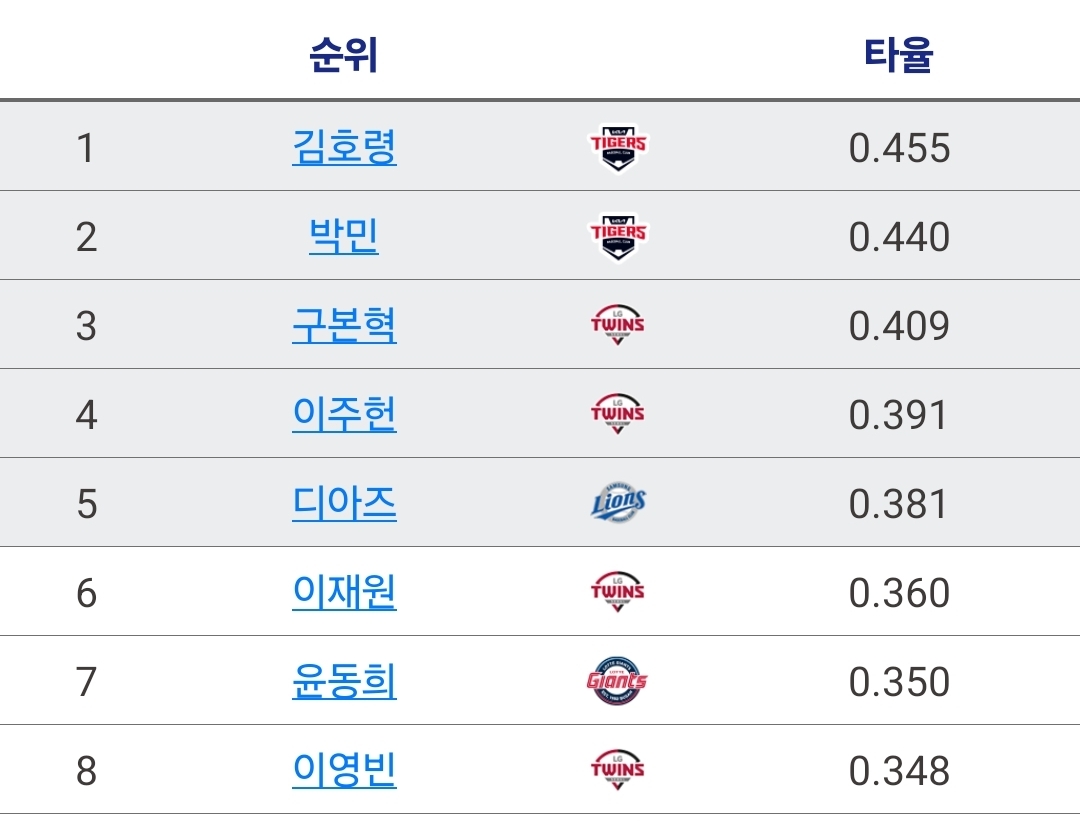Open player 윤동희's profile link
Viewport: 1080px width, 821px height.
point(344,680)
